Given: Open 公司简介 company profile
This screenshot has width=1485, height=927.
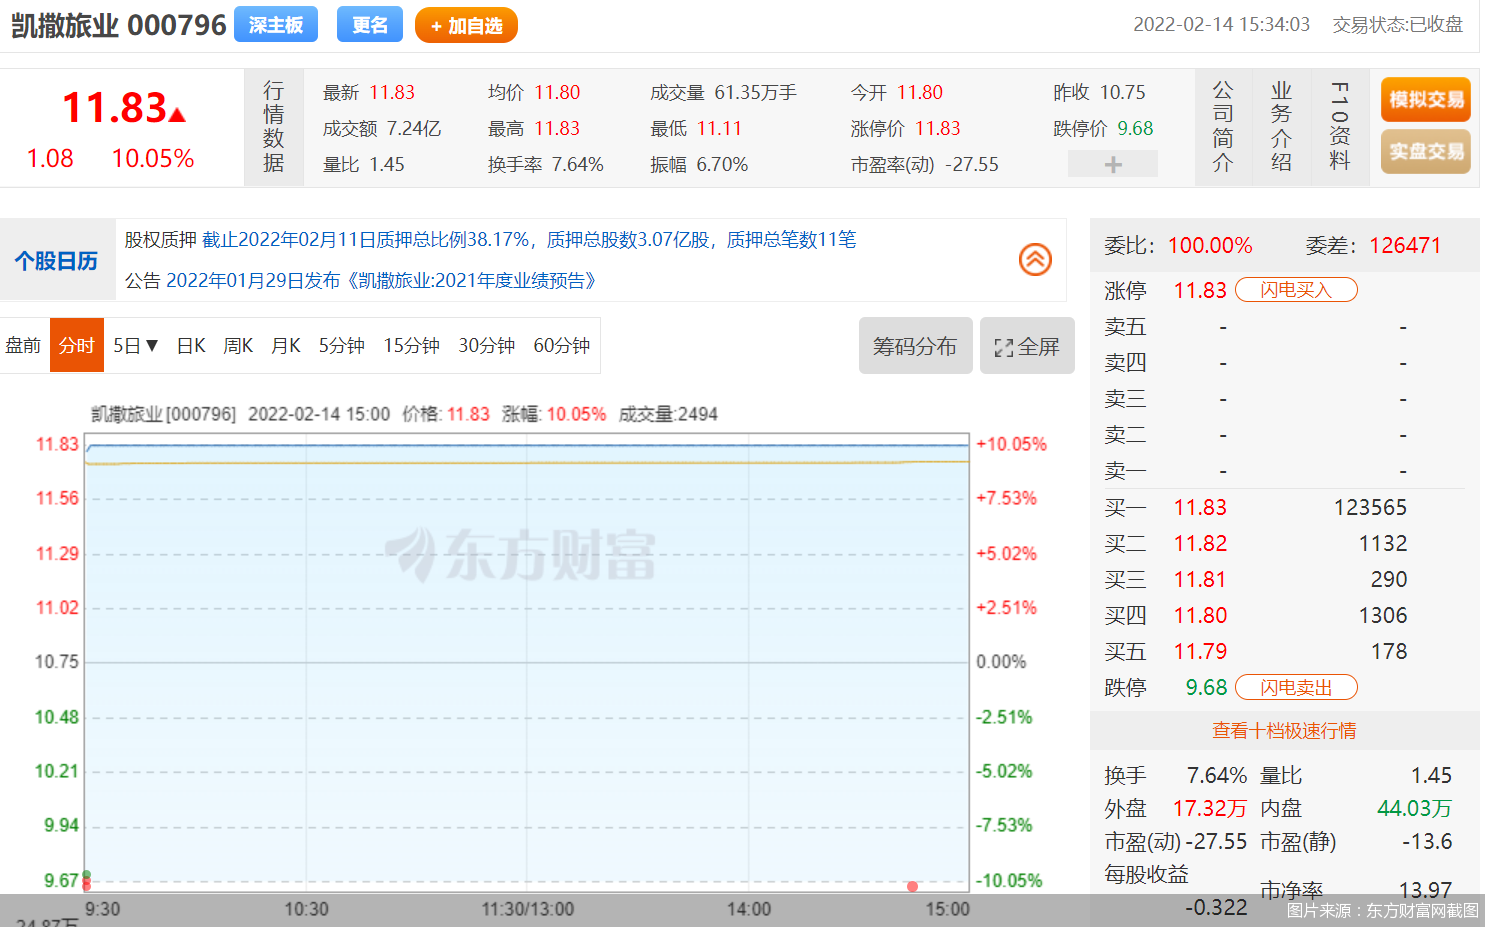Looking at the screenshot, I should click(x=1223, y=127).
